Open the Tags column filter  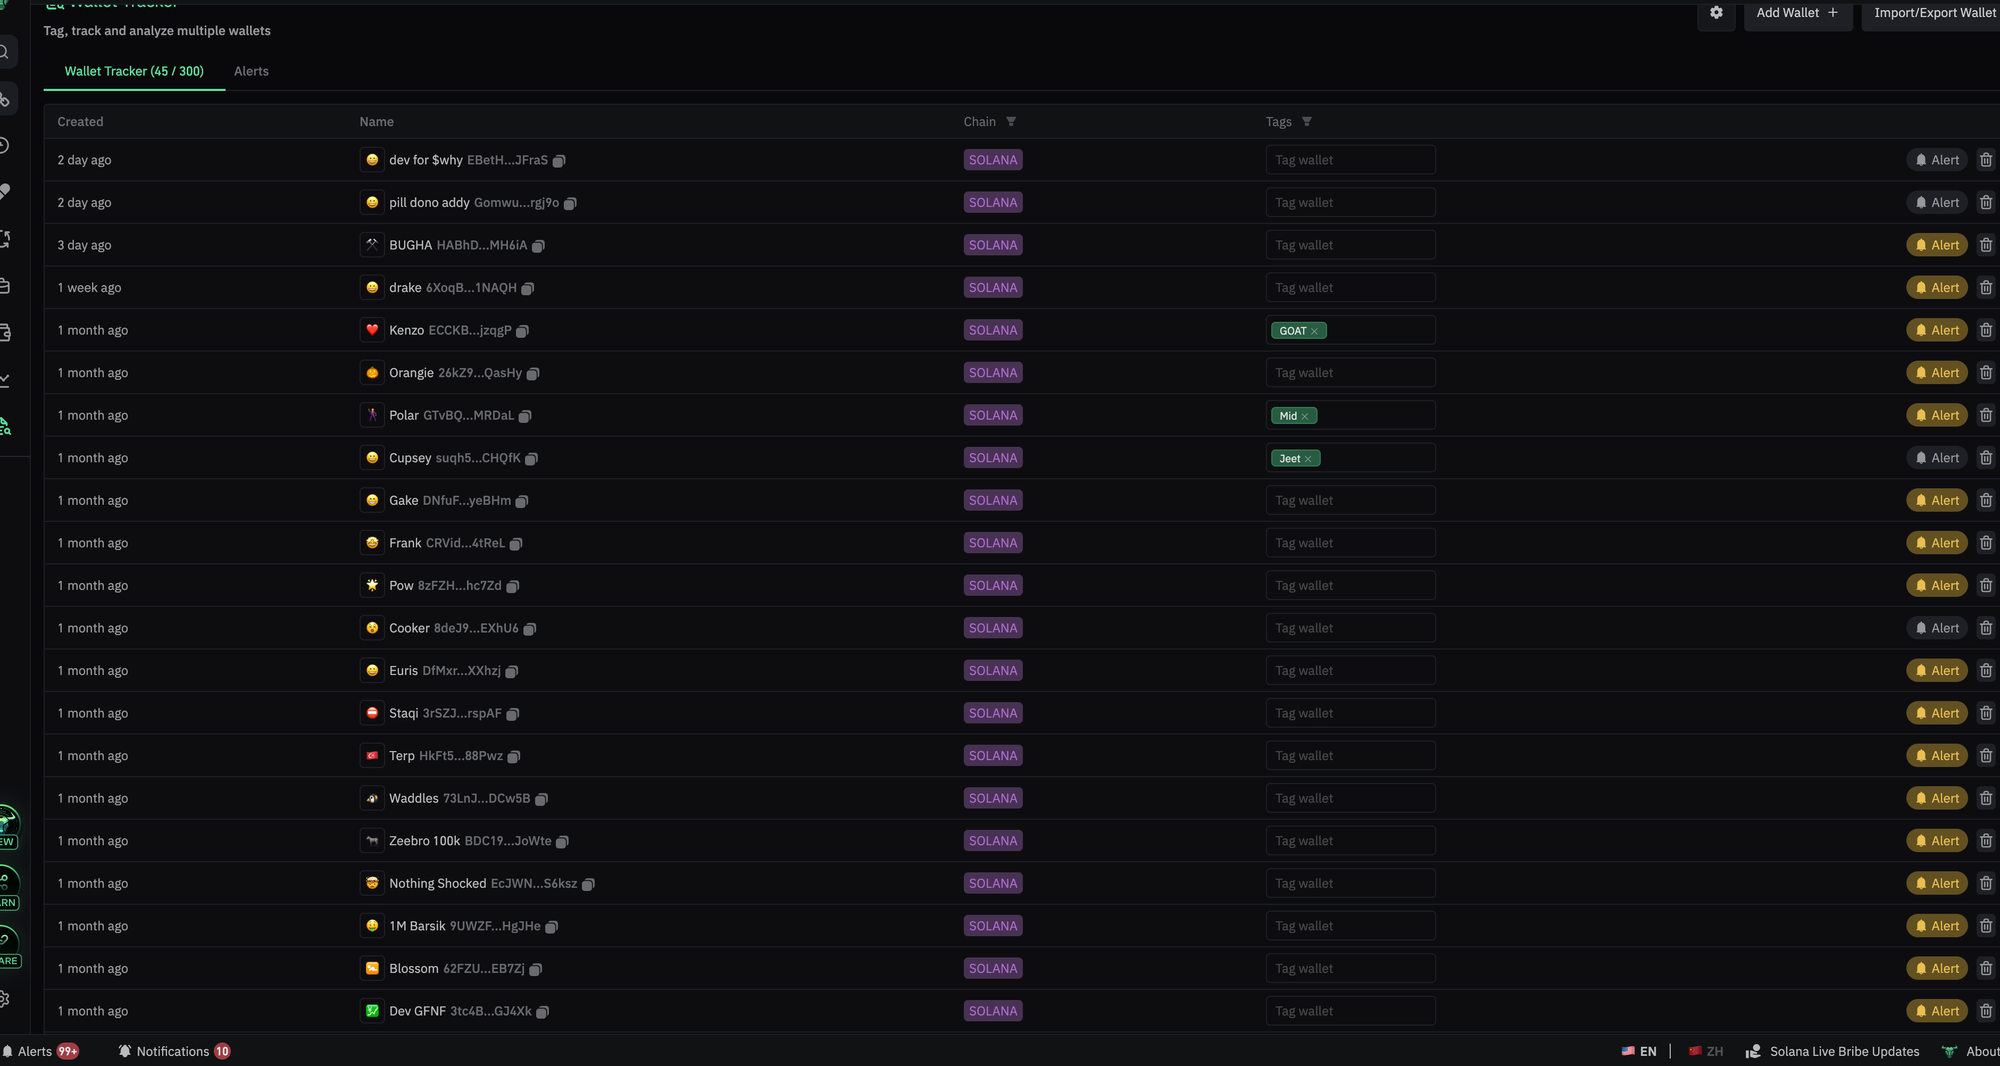1306,121
